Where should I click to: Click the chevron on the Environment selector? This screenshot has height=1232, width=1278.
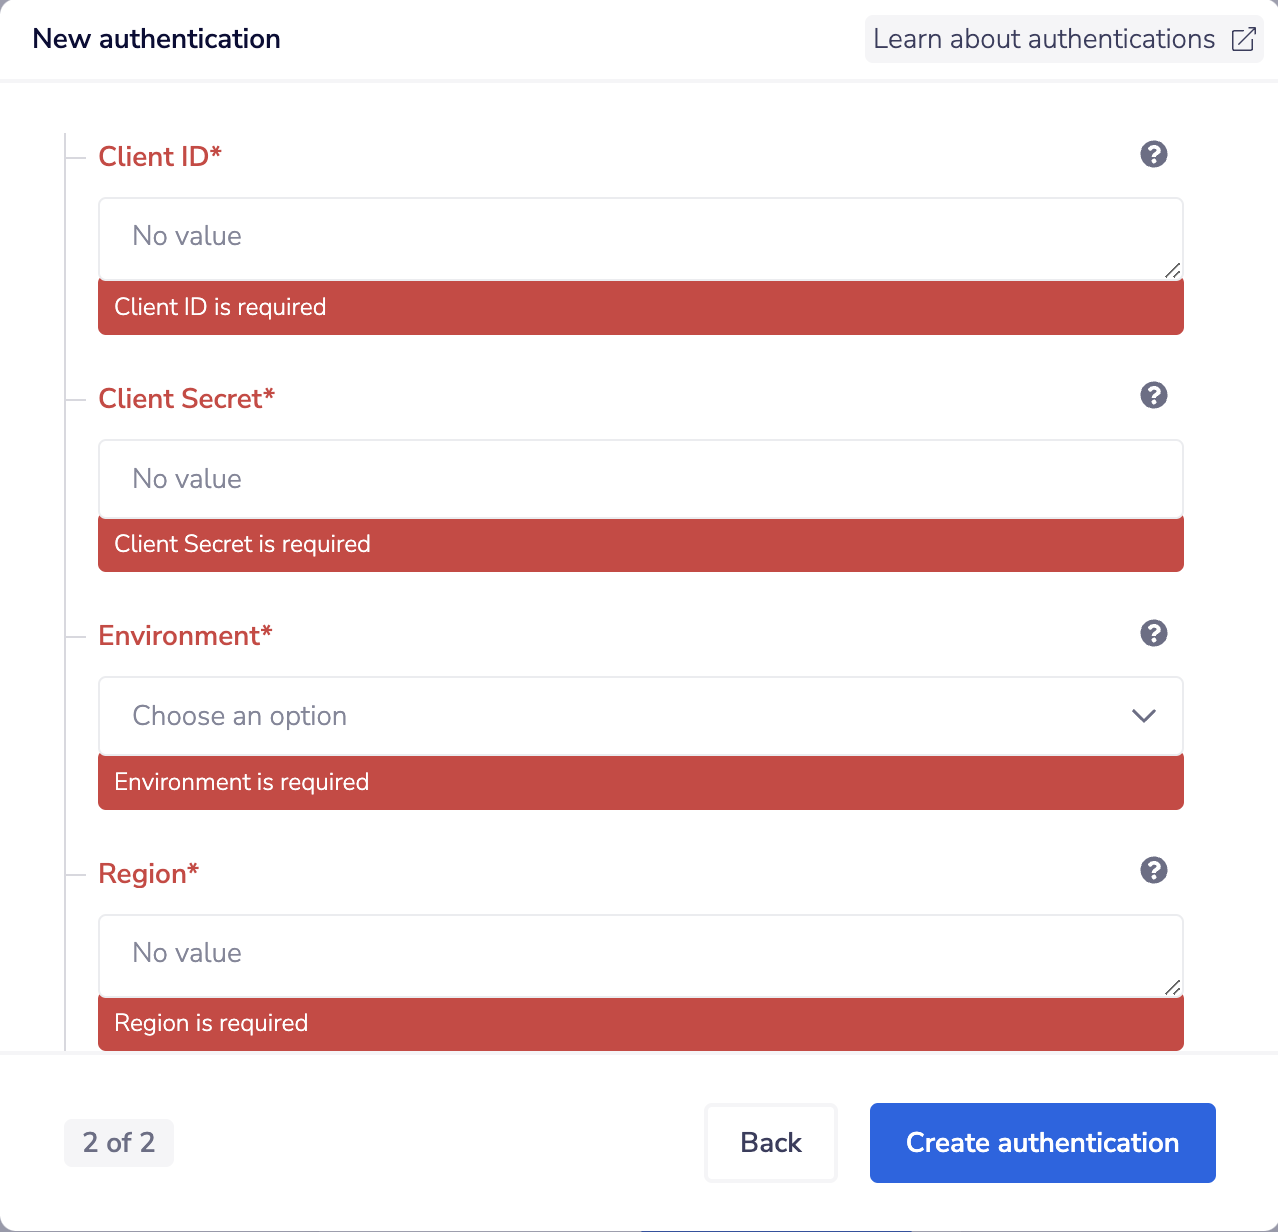click(1143, 716)
